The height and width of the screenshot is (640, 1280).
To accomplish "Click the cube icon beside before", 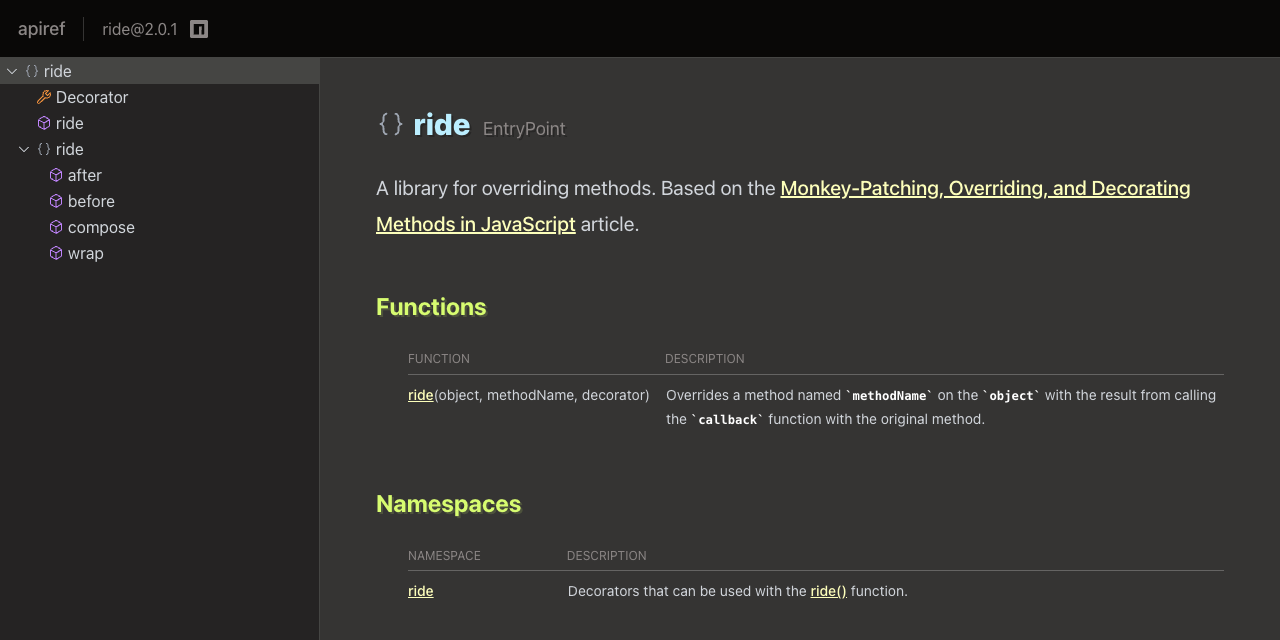I will pyautogui.click(x=56, y=201).
